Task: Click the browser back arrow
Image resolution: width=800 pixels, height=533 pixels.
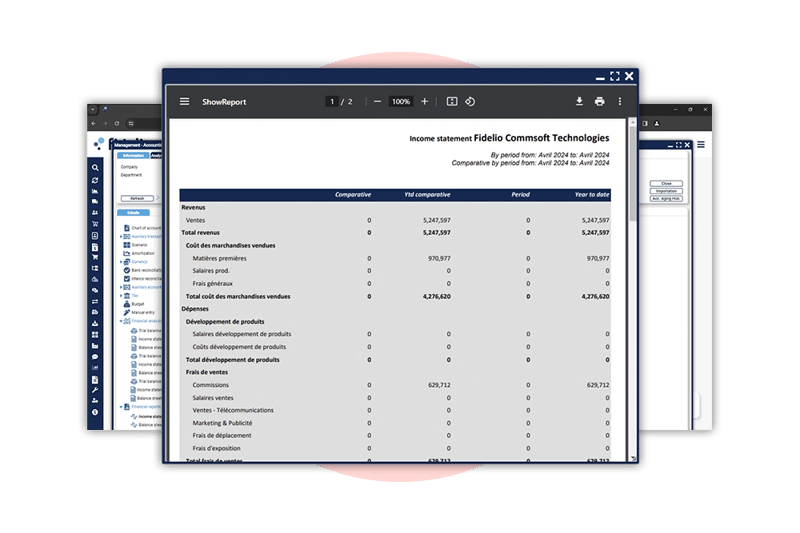Action: pyautogui.click(x=93, y=123)
